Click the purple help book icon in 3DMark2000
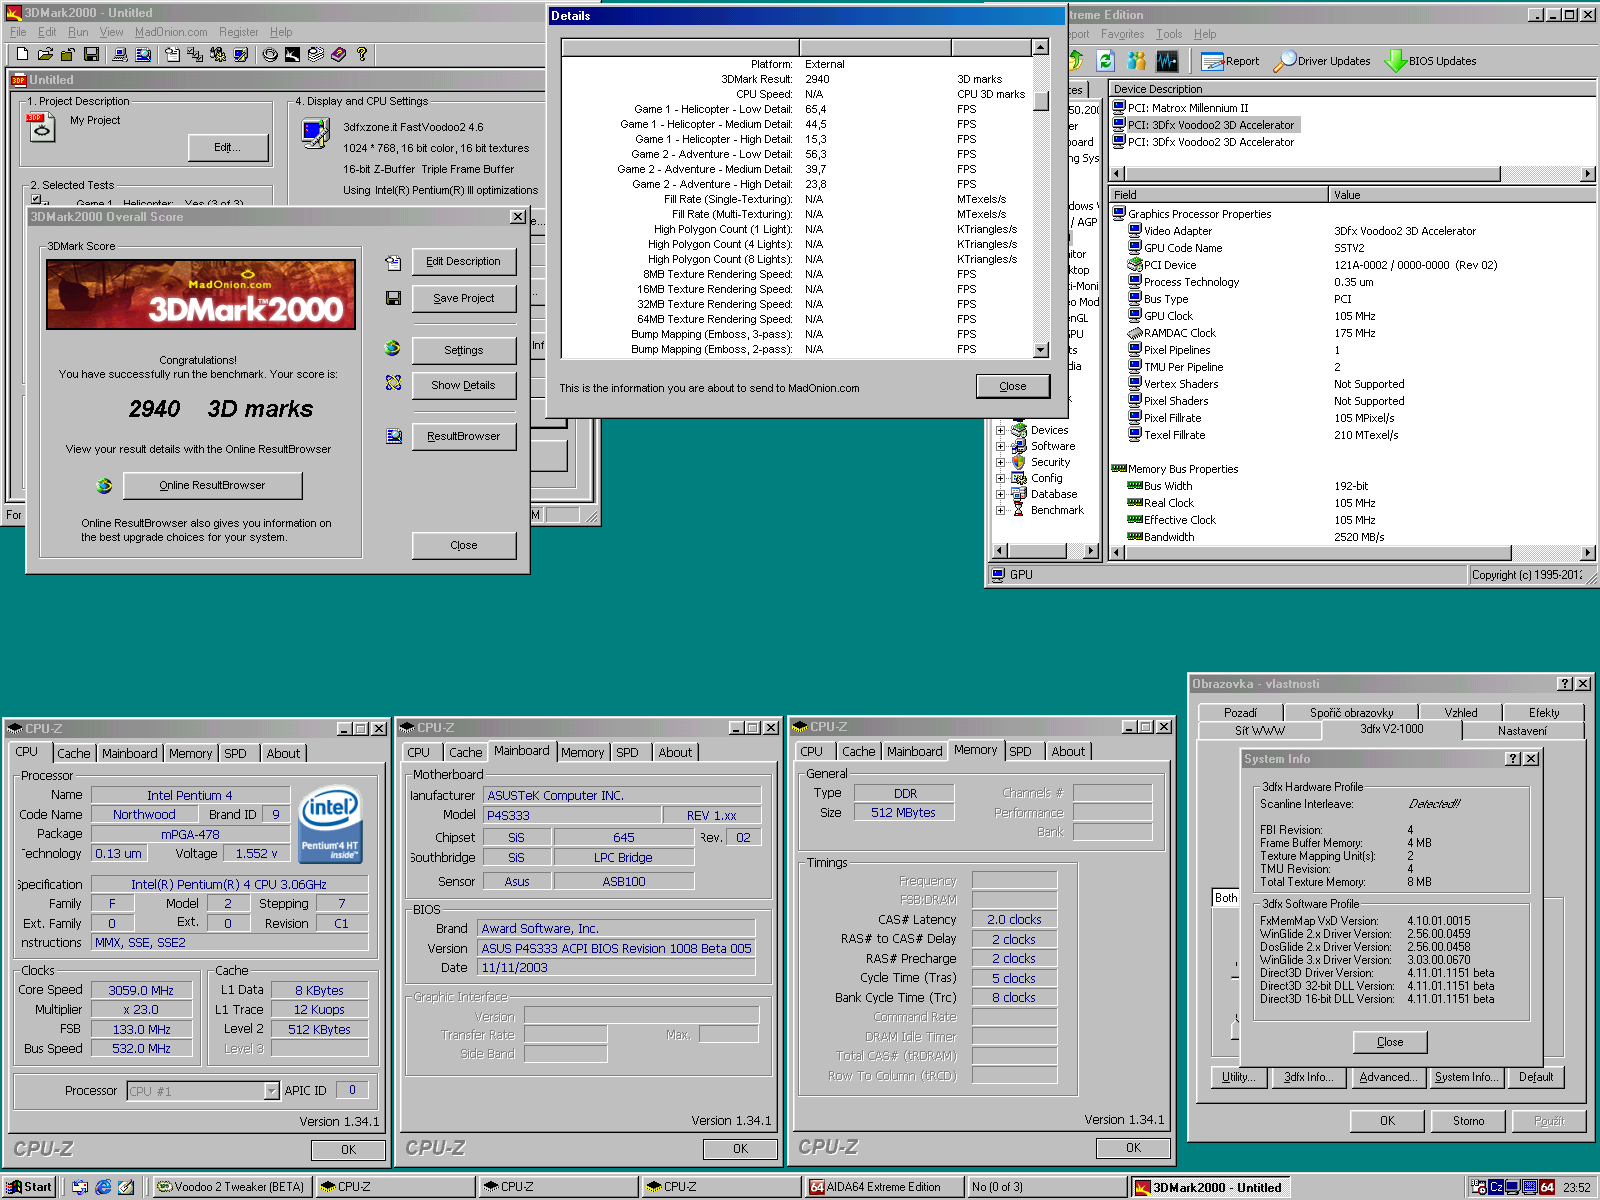The height and width of the screenshot is (1200, 1600). pos(339,55)
